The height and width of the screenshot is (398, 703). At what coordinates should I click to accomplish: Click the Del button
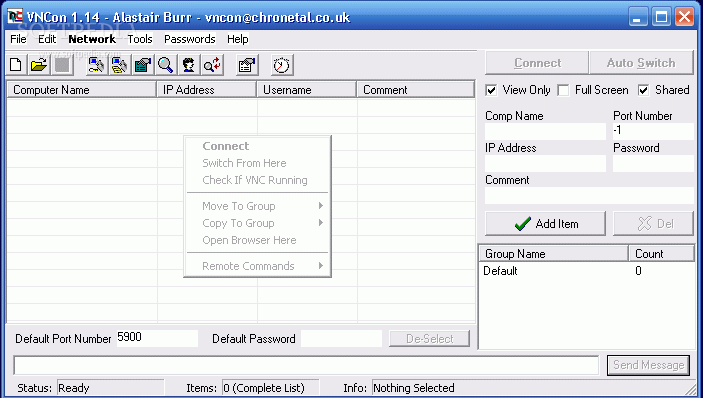(x=654, y=224)
